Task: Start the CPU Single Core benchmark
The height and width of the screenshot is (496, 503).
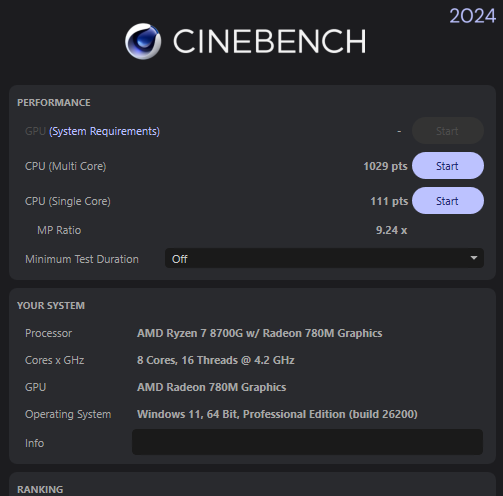Action: pyautogui.click(x=448, y=201)
